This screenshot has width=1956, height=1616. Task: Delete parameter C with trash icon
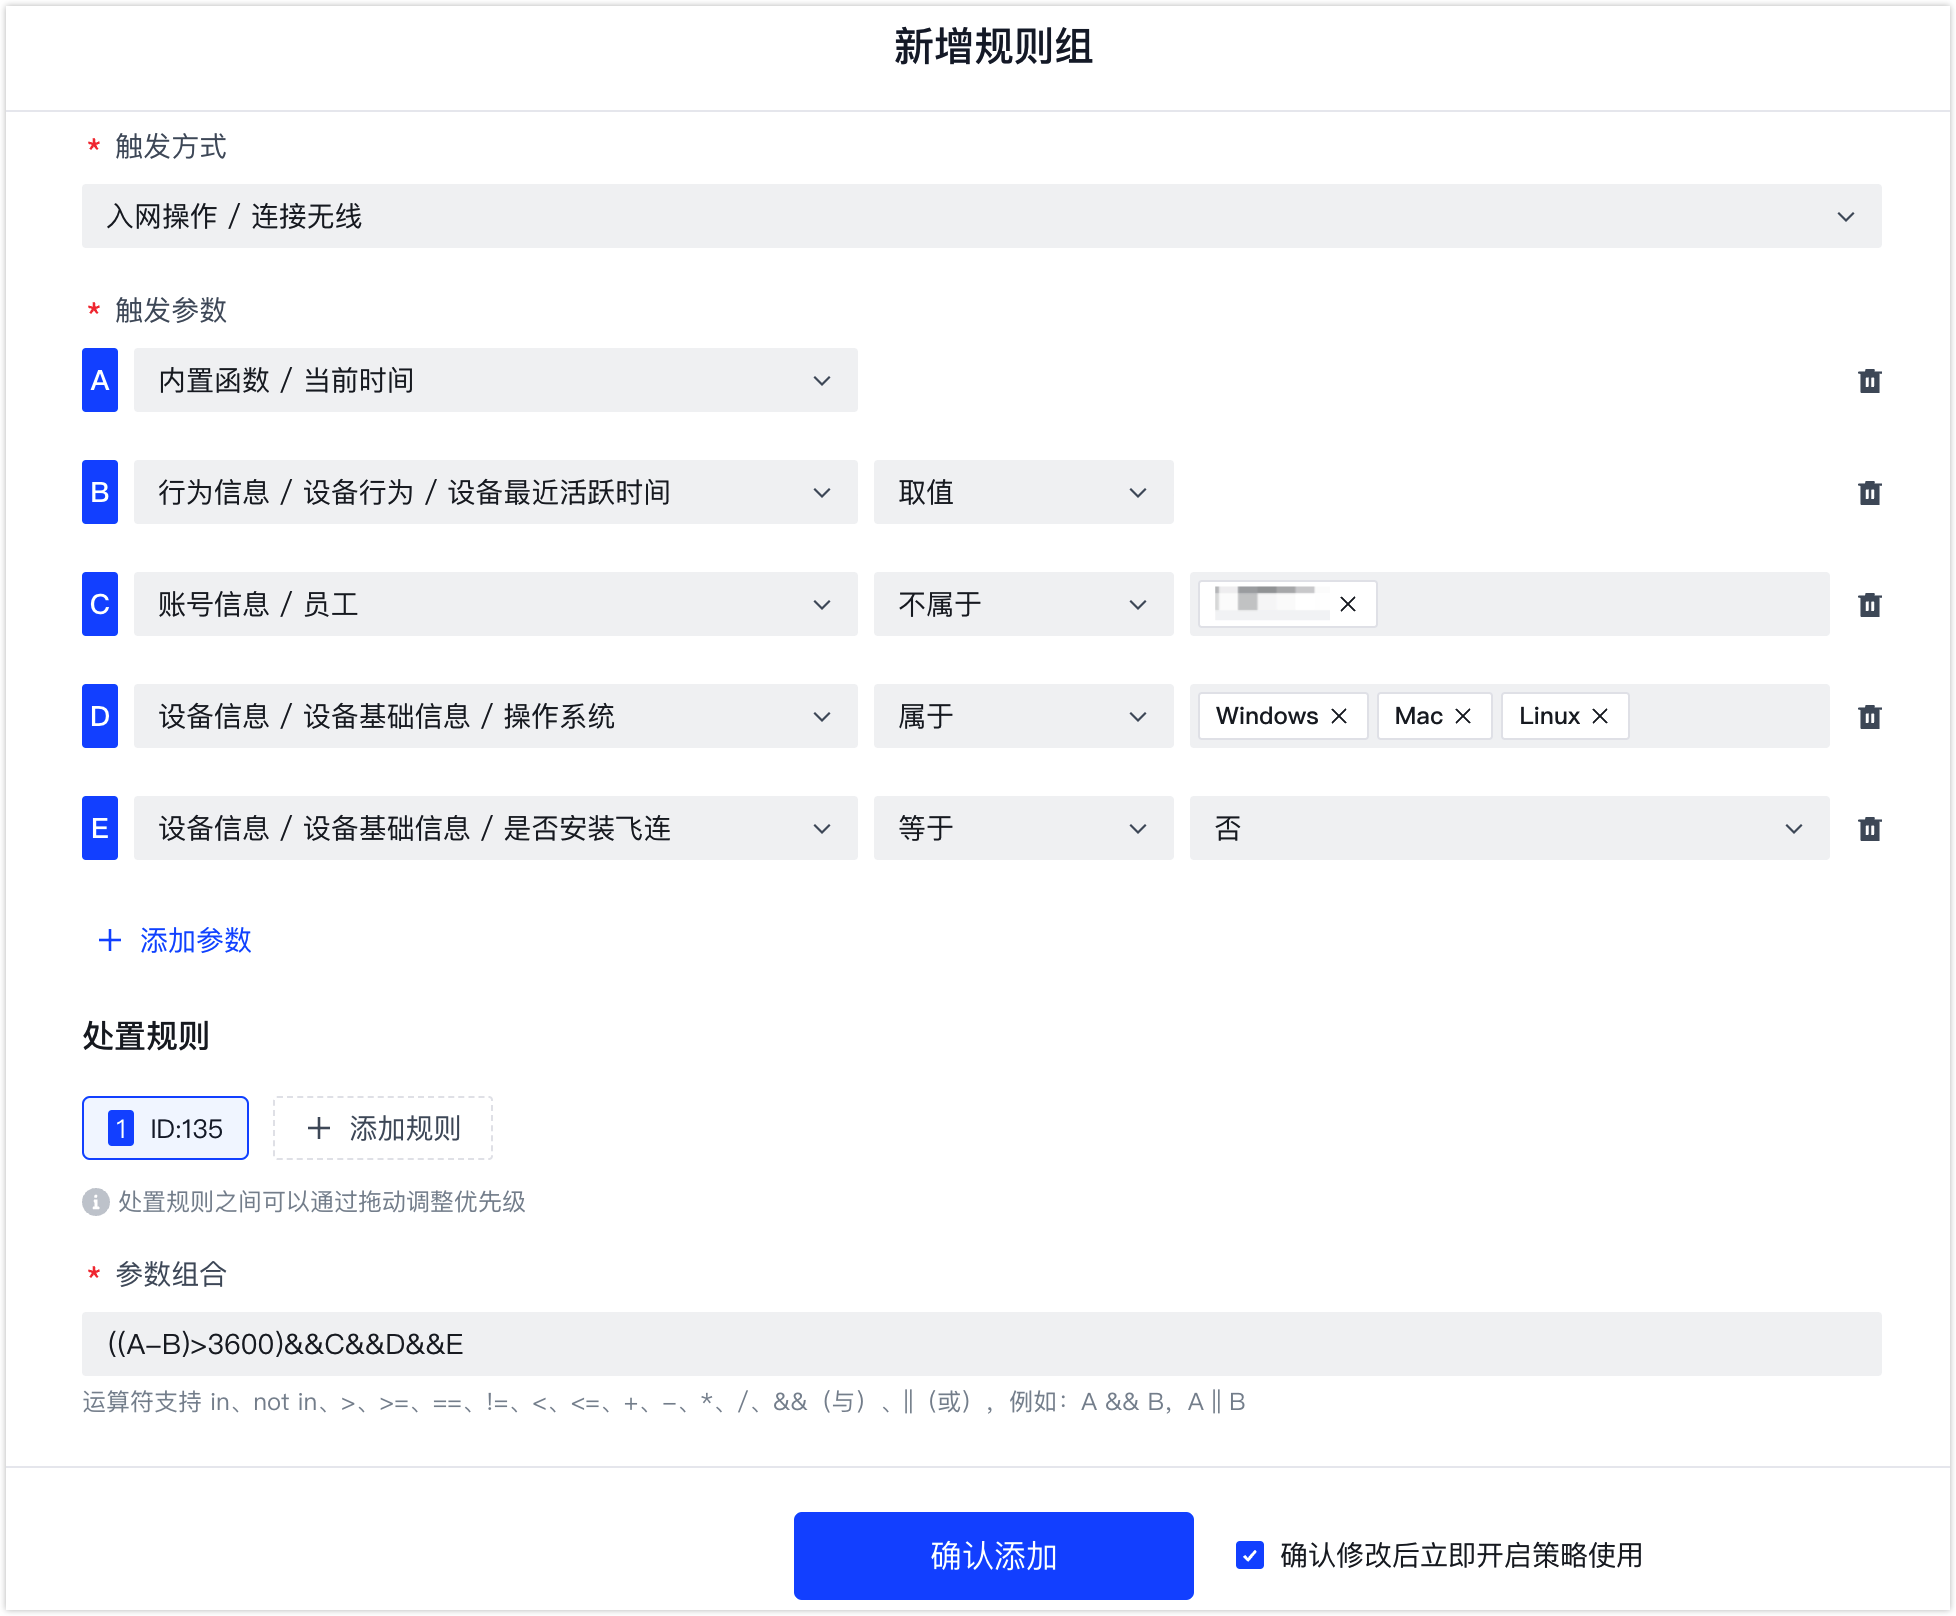(1869, 605)
